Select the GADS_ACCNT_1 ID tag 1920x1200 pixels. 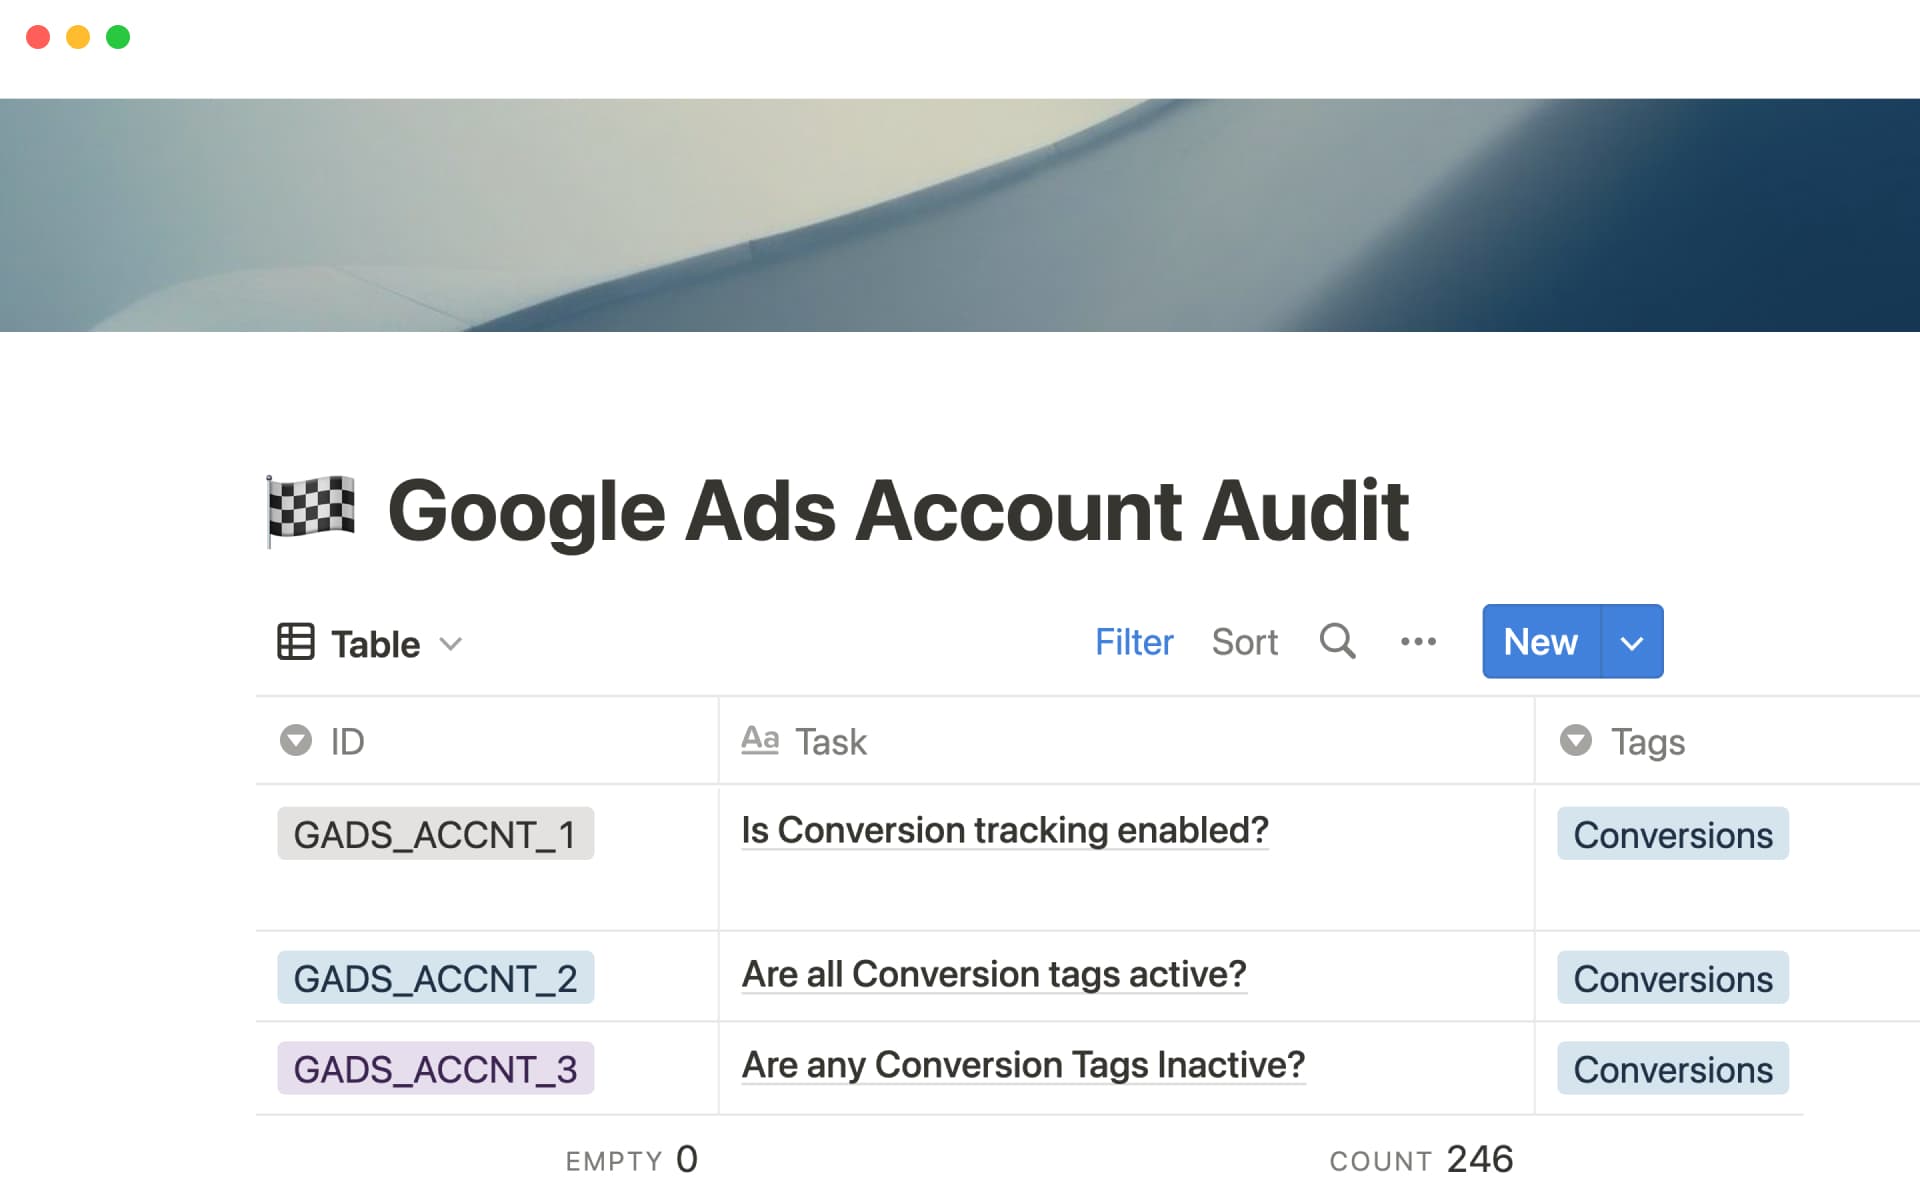[x=435, y=833]
